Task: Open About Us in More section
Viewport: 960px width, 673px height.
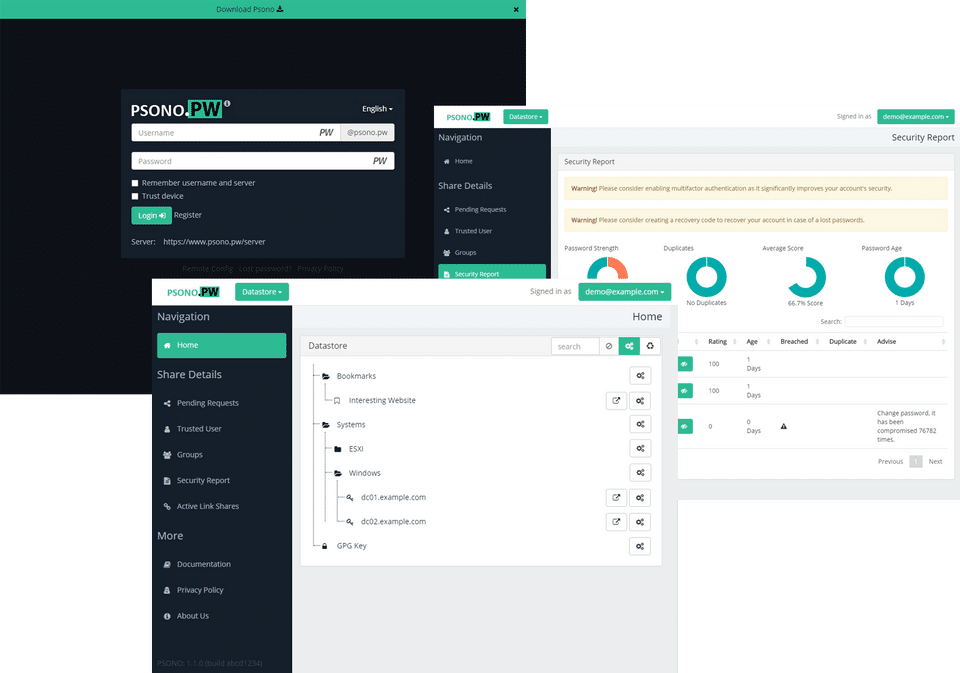Action: tap(192, 615)
